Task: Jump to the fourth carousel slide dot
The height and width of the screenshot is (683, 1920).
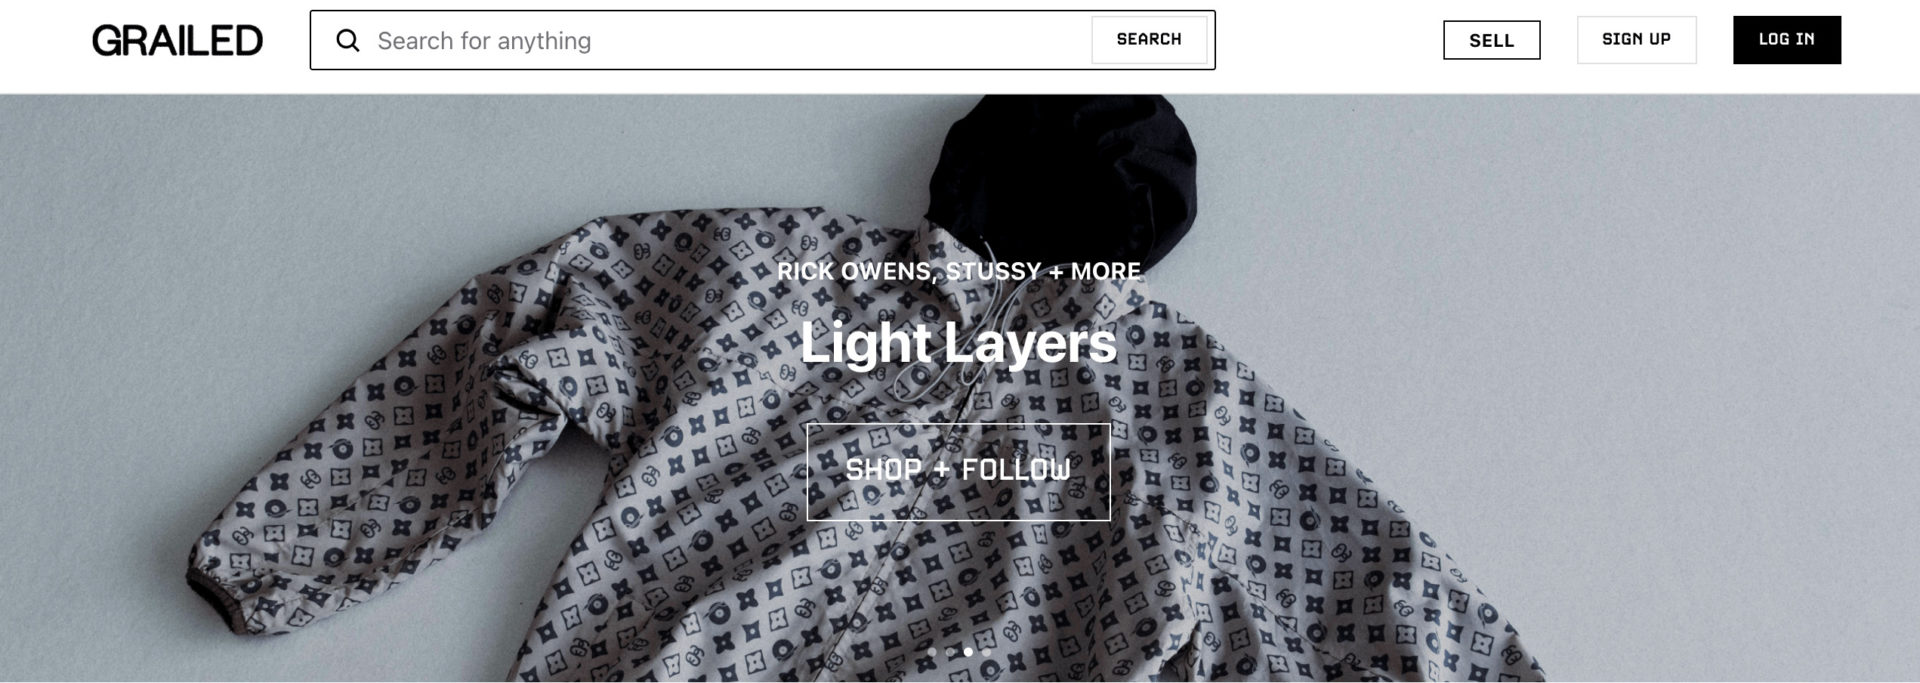Action: [986, 652]
